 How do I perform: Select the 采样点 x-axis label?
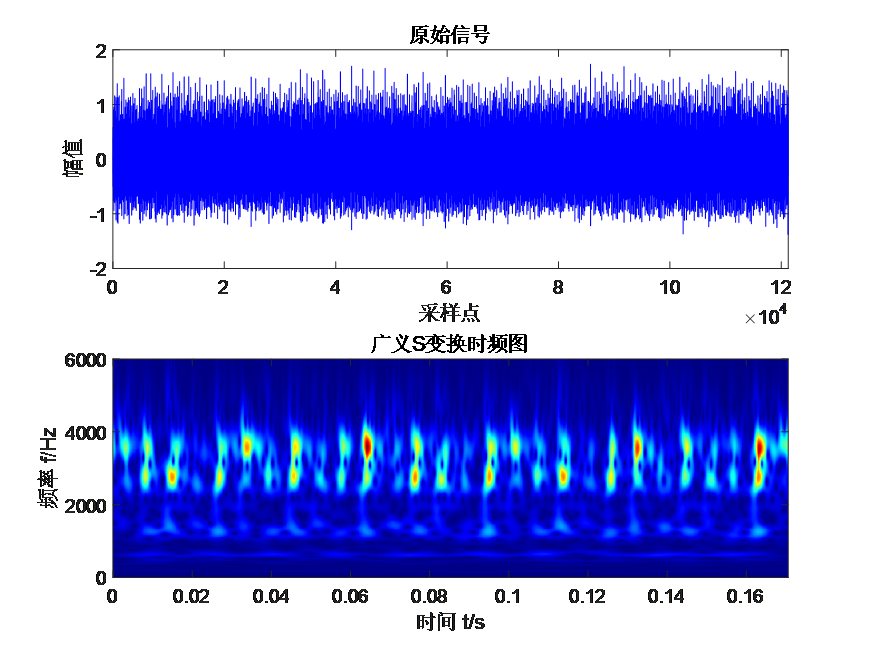pos(449,313)
